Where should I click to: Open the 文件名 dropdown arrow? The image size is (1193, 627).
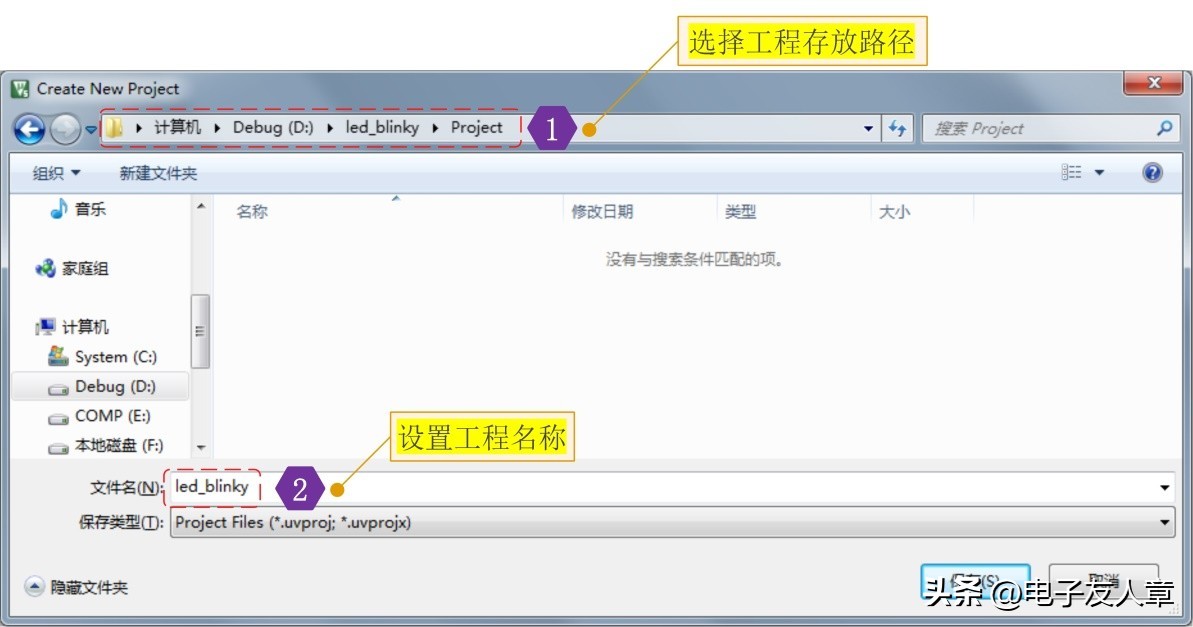[1164, 487]
